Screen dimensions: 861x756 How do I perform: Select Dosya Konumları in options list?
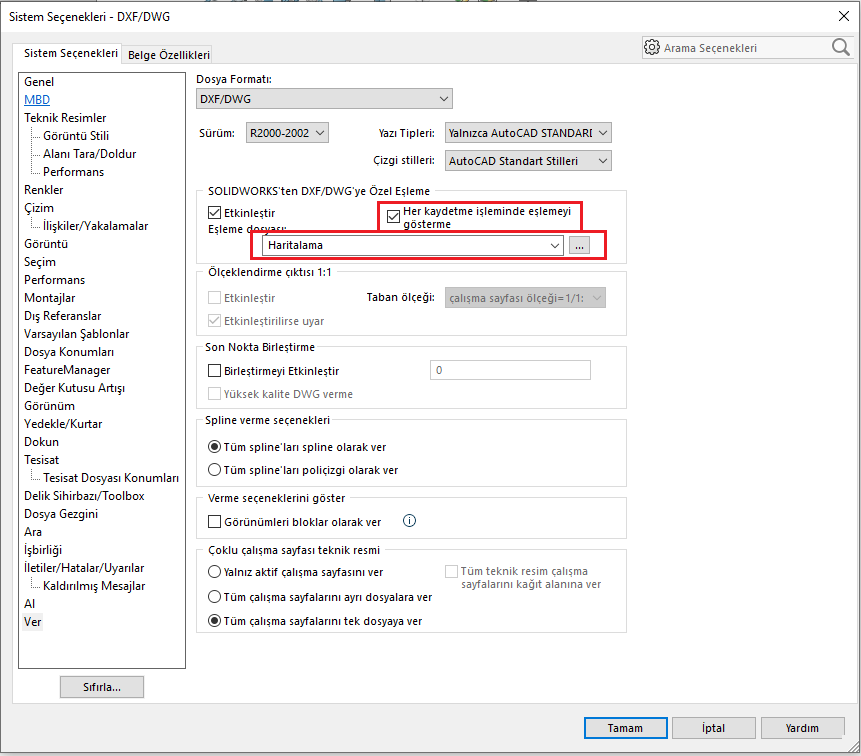coord(69,352)
